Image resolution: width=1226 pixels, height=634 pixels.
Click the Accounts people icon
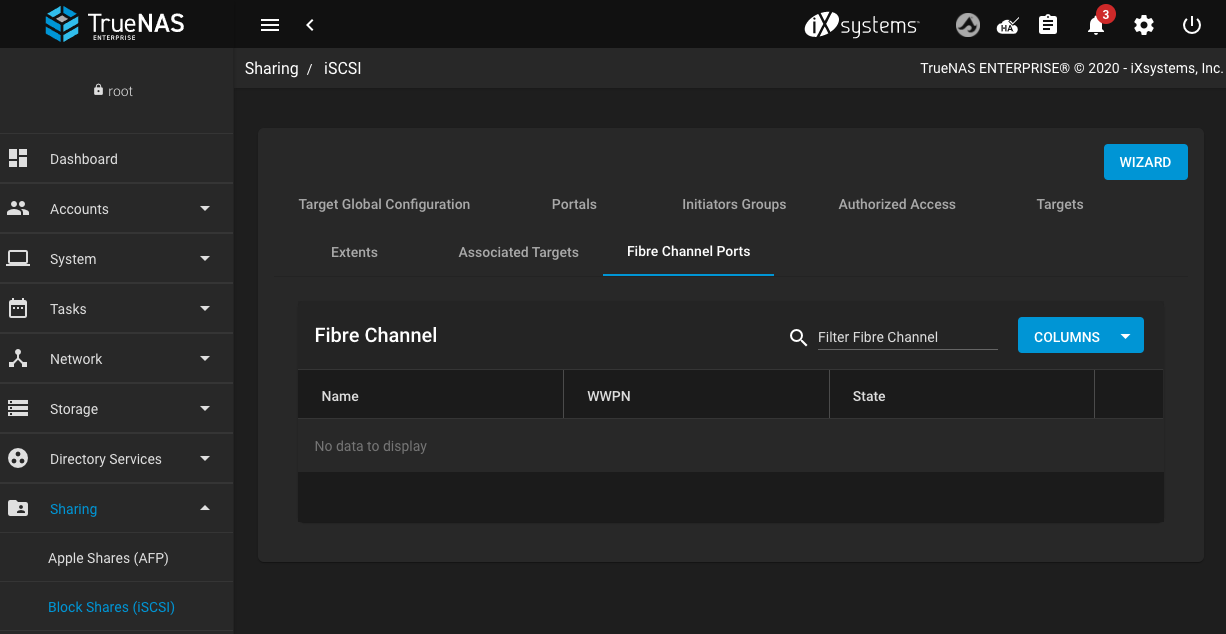tap(18, 208)
